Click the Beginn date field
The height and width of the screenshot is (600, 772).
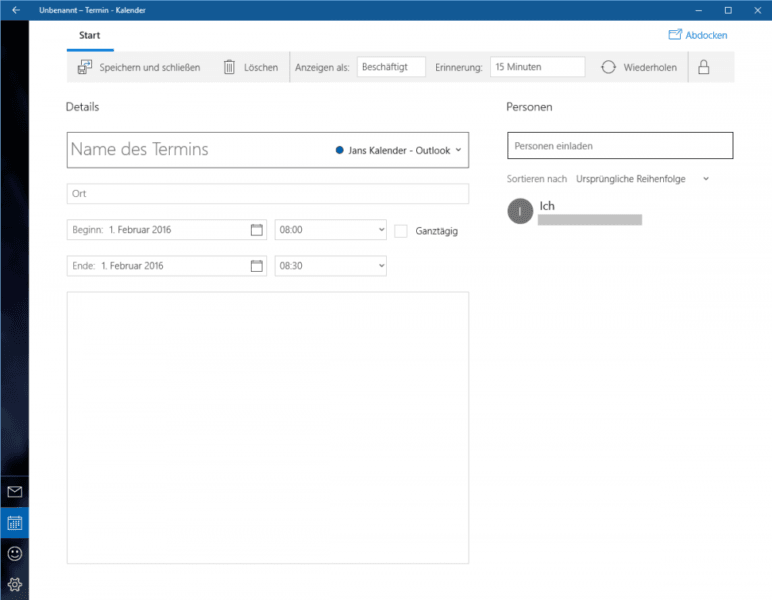click(x=166, y=230)
